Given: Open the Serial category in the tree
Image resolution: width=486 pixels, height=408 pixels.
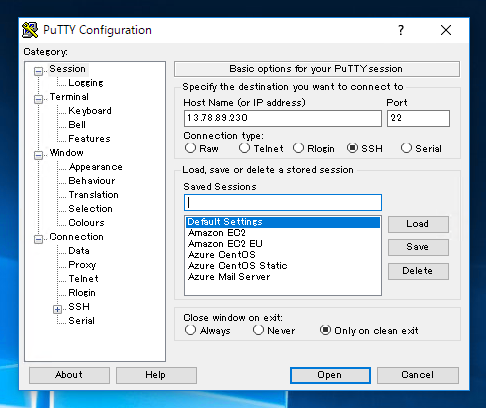Looking at the screenshot, I should click(x=81, y=321).
